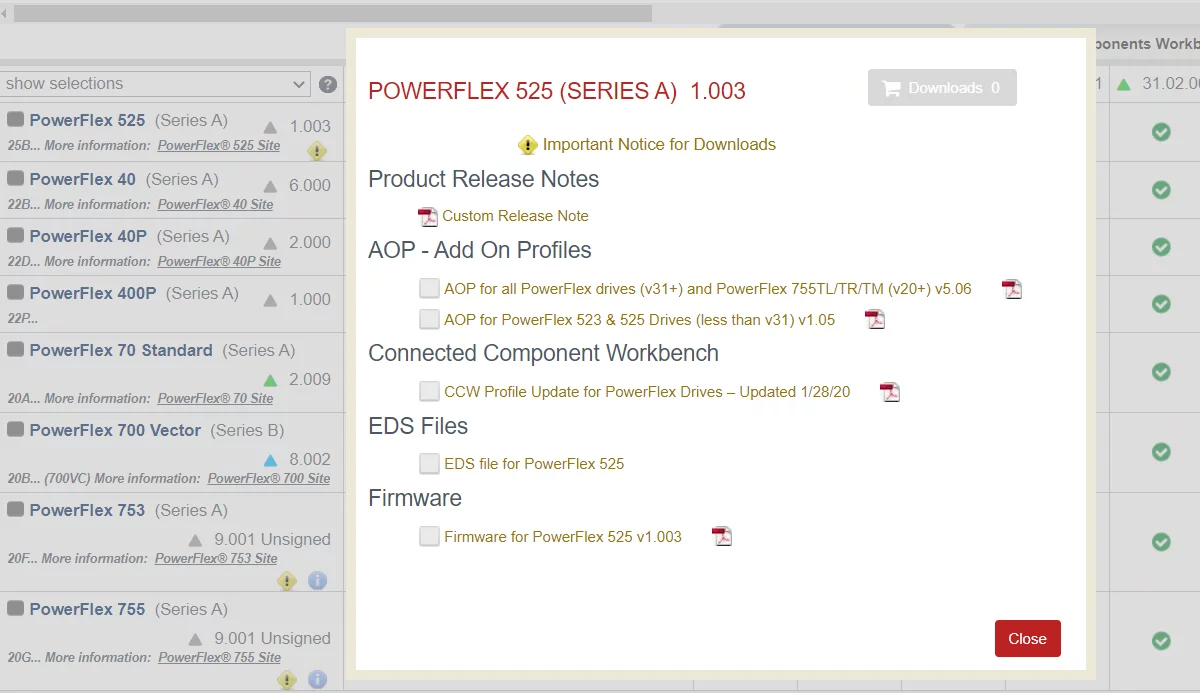Click green checkmark in PowerFlex 700 Vector row
This screenshot has width=1200, height=693.
click(x=1161, y=452)
